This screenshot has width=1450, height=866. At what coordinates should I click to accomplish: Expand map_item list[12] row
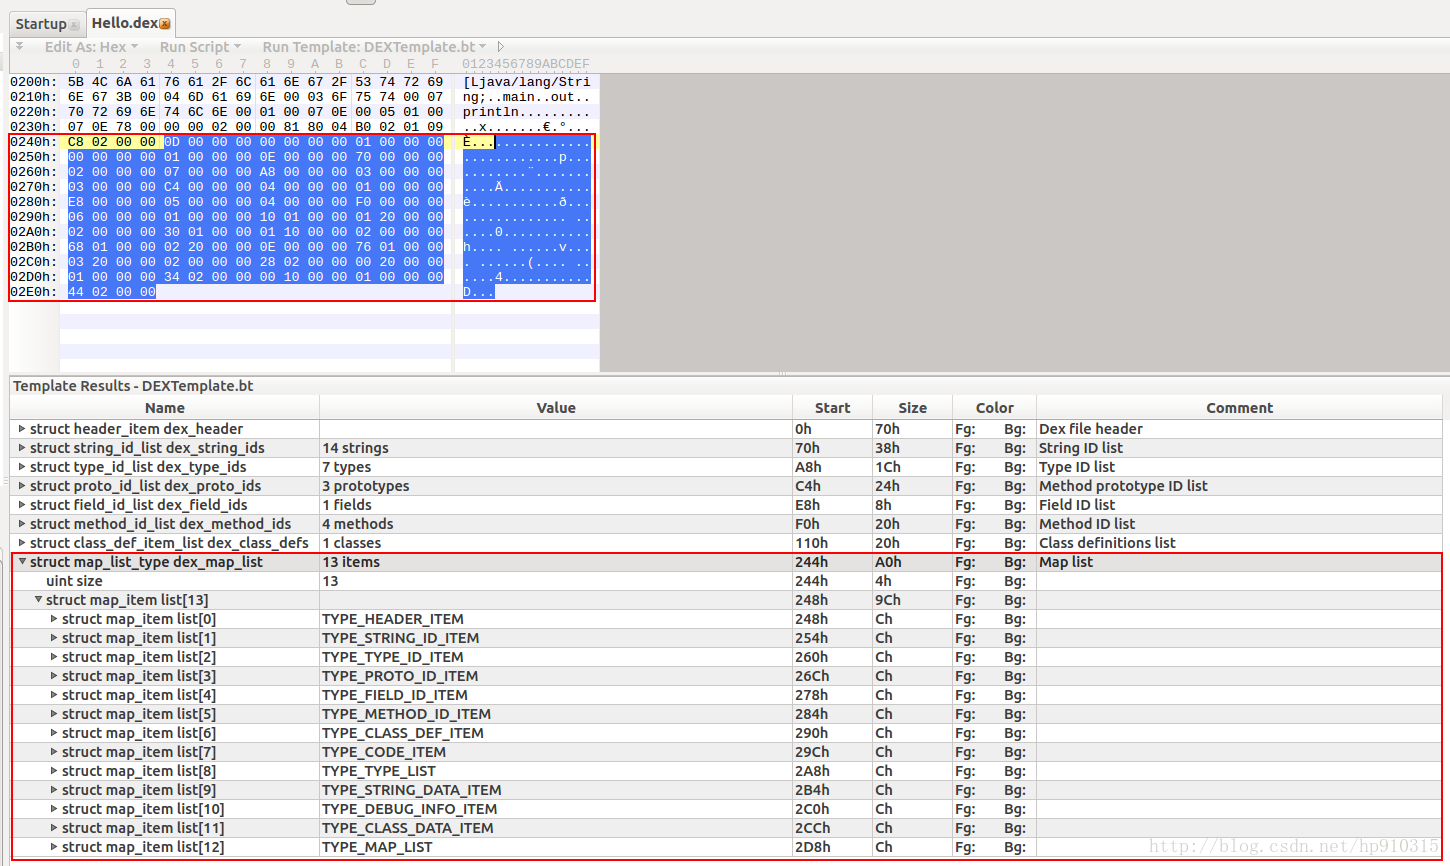tap(54, 847)
